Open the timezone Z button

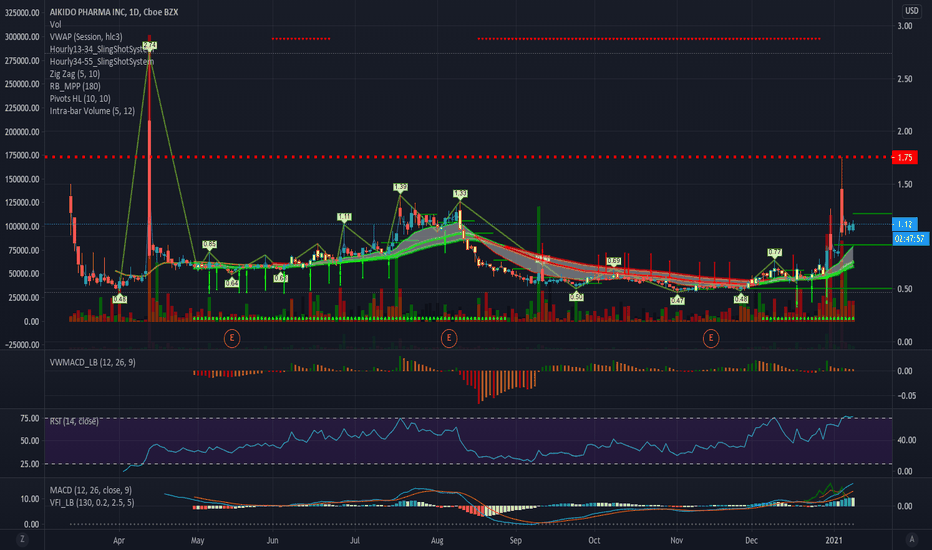22,539
